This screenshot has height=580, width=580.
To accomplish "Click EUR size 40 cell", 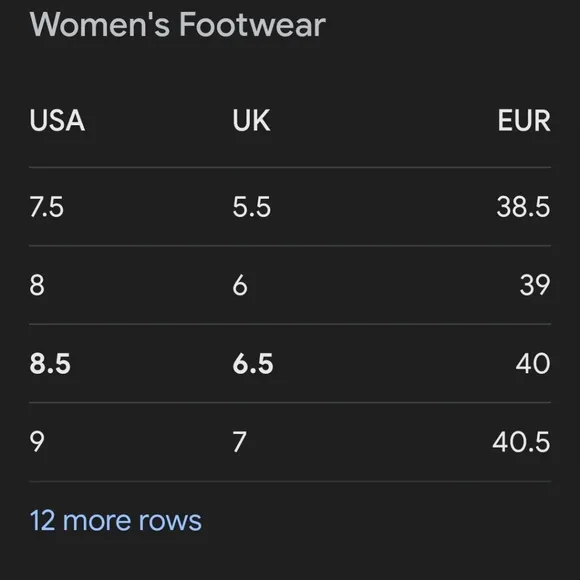I will [x=533, y=364].
